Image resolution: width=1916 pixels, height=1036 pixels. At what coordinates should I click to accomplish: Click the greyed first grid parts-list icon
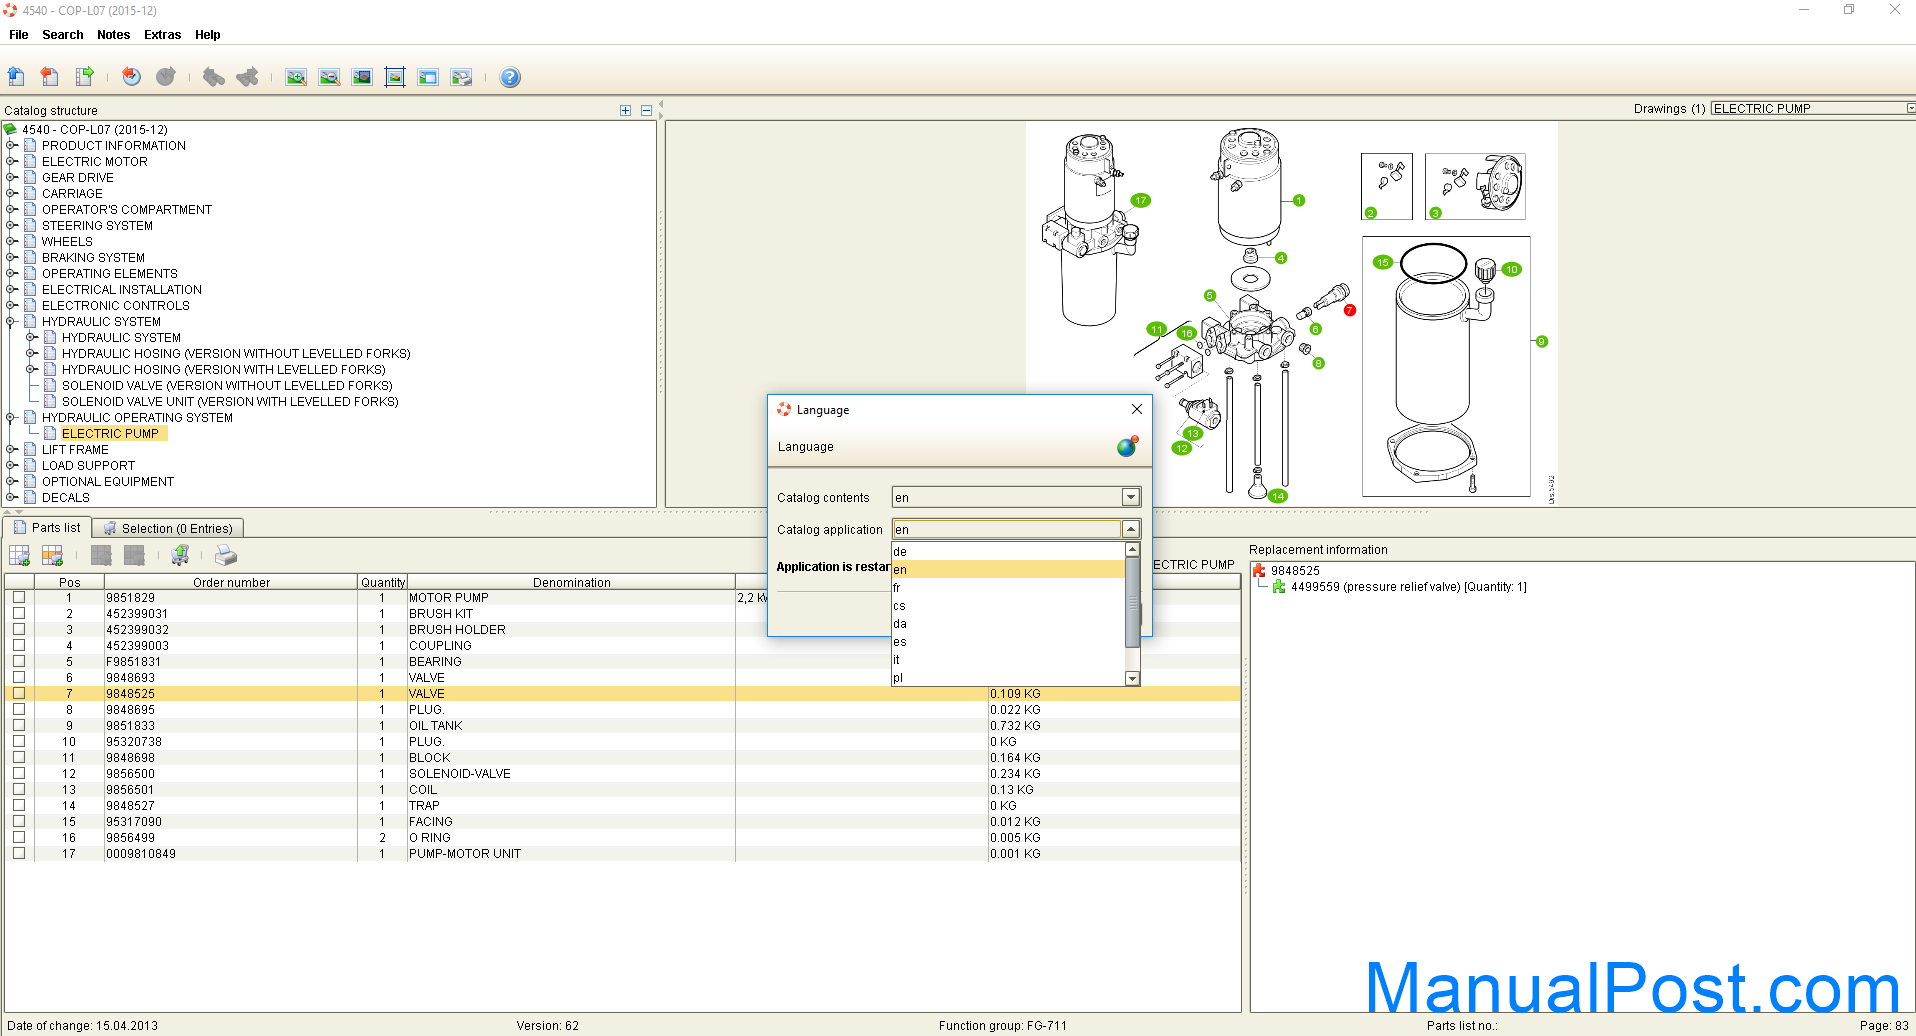101,555
